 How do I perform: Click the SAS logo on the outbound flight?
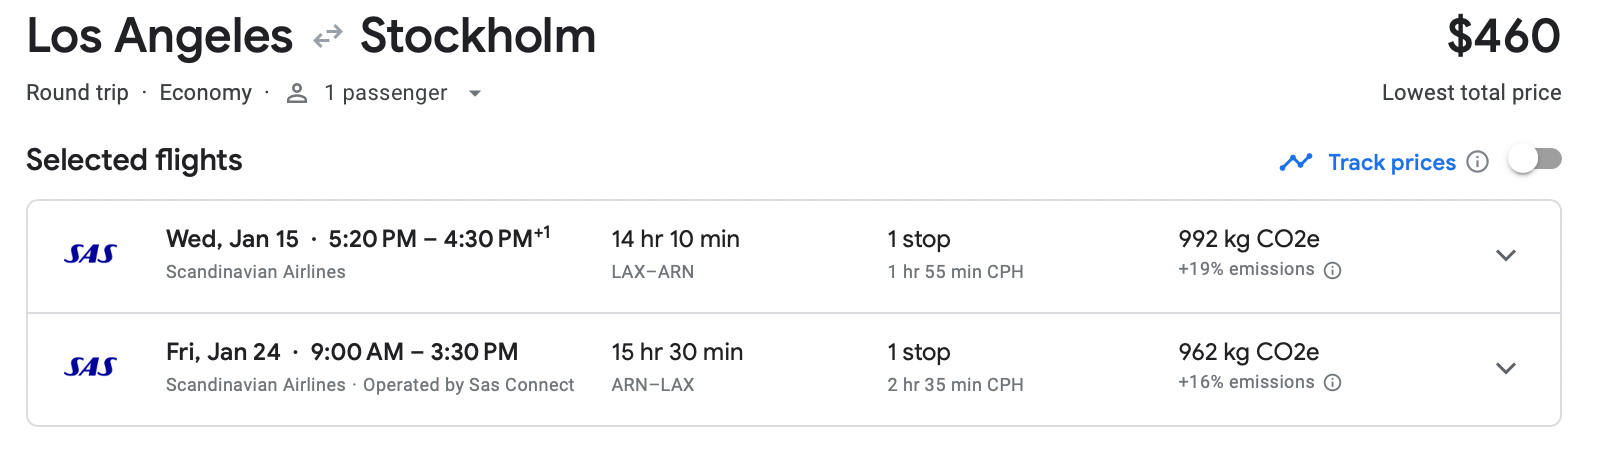click(90, 255)
